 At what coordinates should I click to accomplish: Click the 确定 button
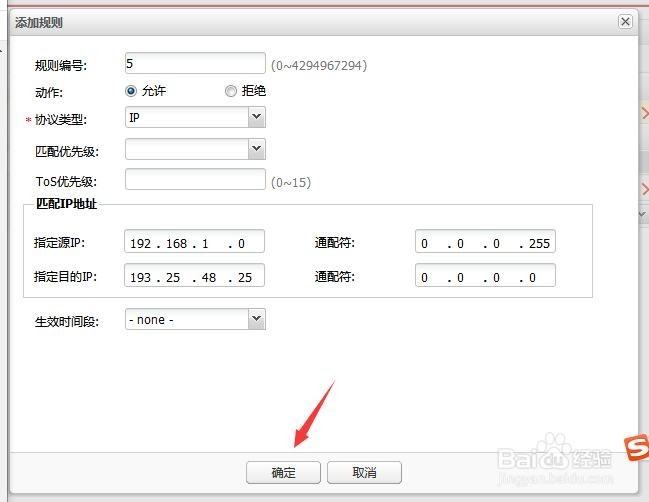click(x=283, y=472)
